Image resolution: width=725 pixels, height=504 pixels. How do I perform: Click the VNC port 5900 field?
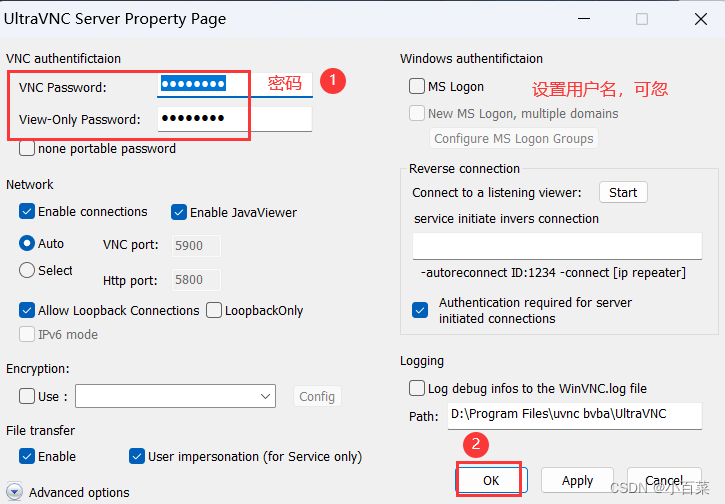(196, 246)
